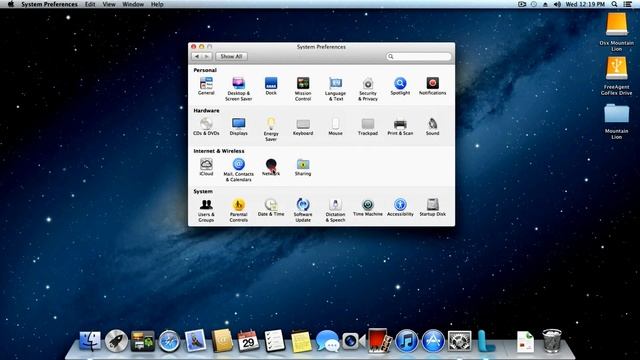The width and height of the screenshot is (640, 360).
Task: Open Time Machine preferences pane
Action: (368, 207)
